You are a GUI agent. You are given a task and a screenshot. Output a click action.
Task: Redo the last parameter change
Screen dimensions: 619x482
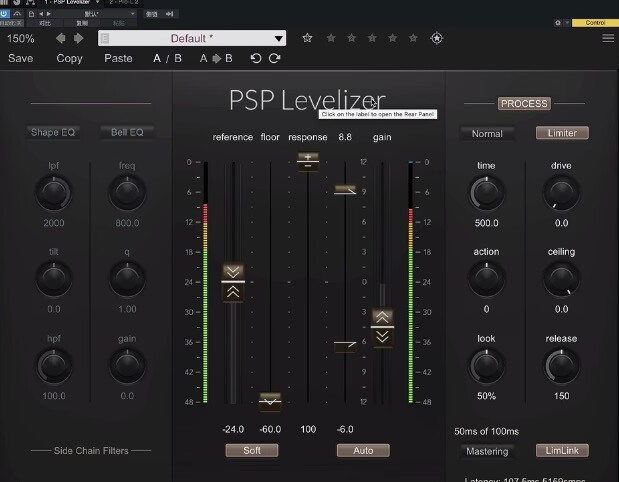click(274, 58)
